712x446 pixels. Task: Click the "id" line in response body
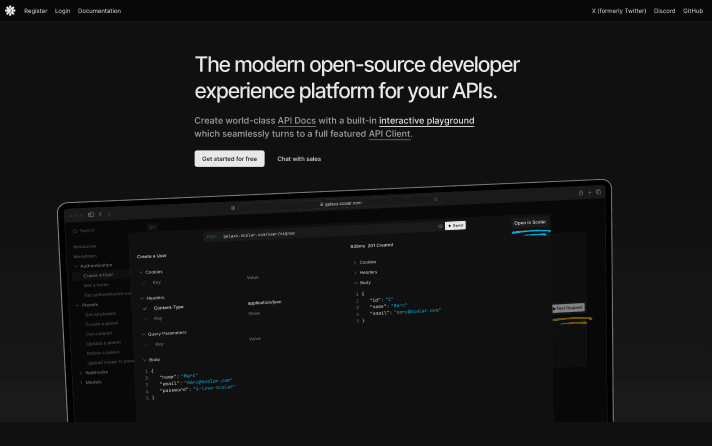[381, 300]
